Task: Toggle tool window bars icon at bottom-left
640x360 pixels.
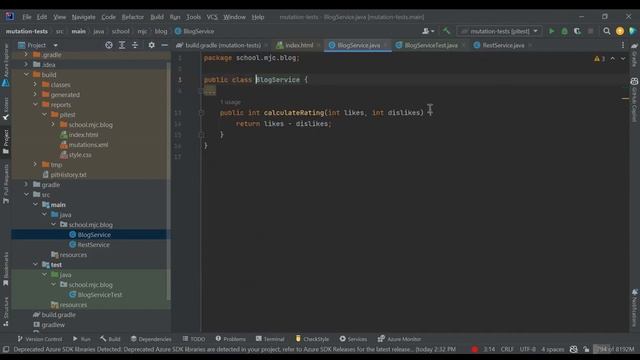Action: click(6, 349)
